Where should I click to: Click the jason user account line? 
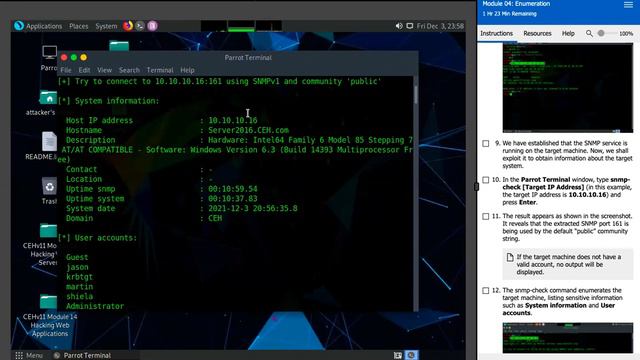[x=77, y=267]
